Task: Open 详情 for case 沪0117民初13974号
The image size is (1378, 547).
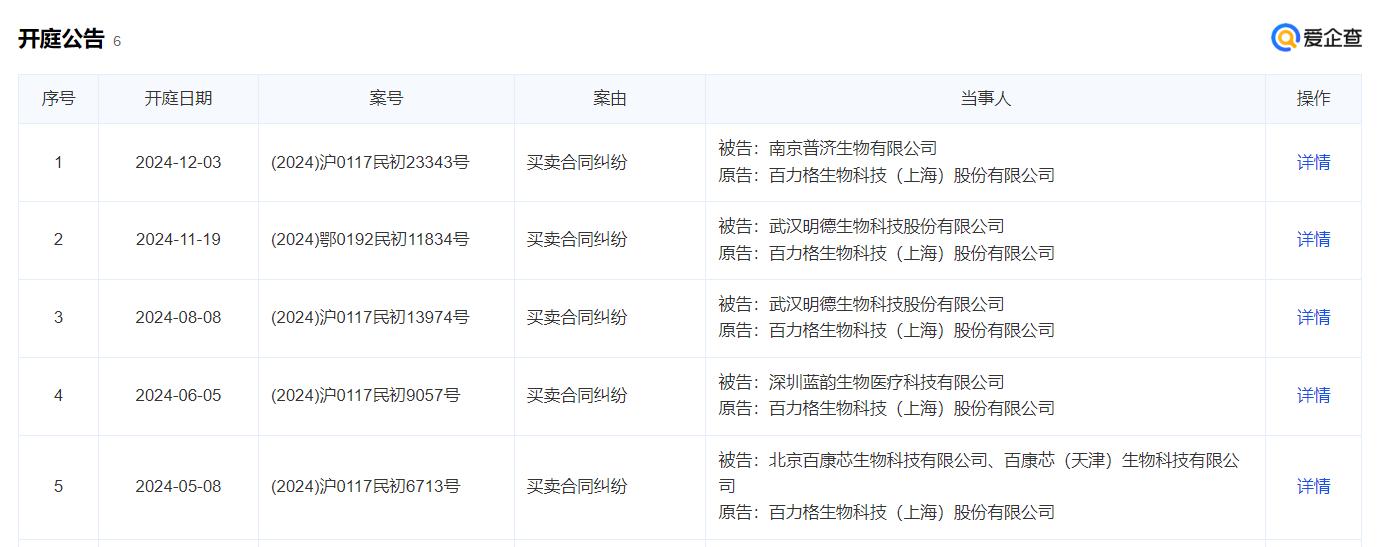Action: 1313,317
